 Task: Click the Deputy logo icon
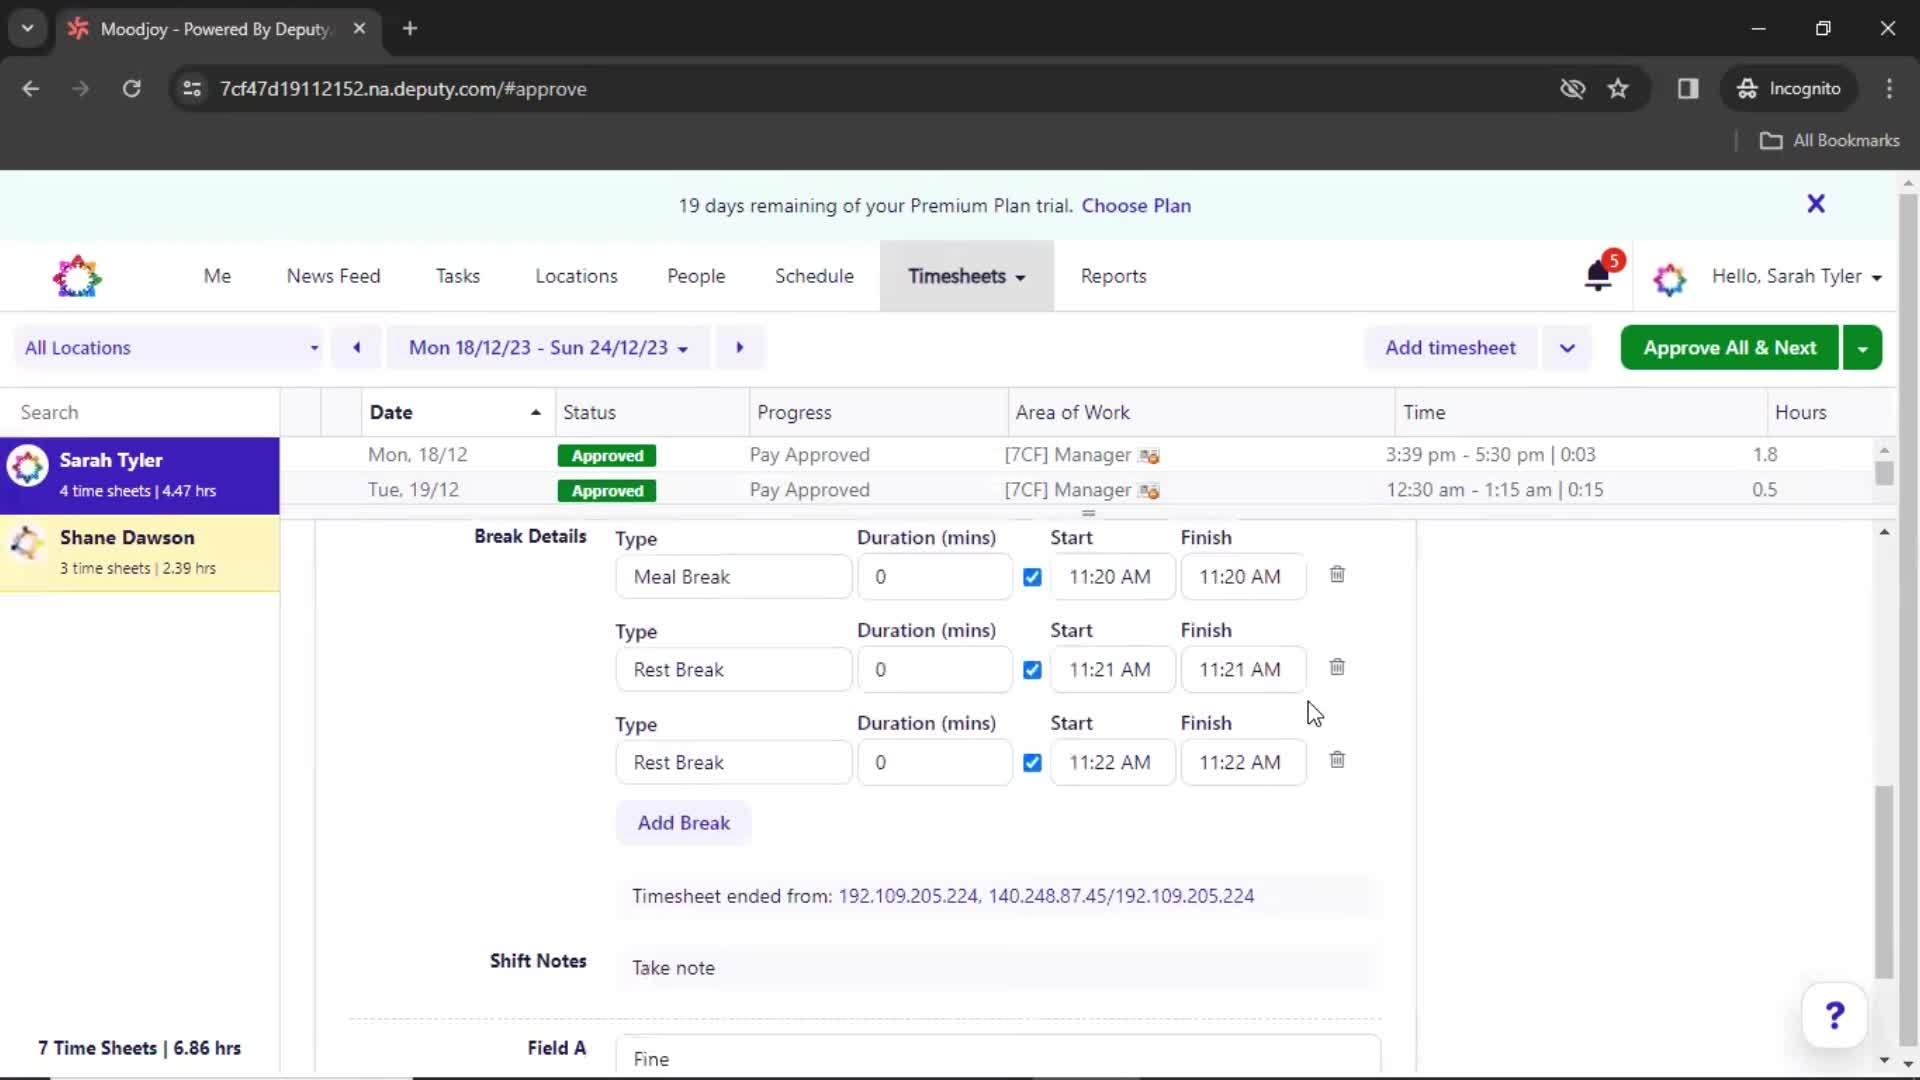tap(75, 277)
